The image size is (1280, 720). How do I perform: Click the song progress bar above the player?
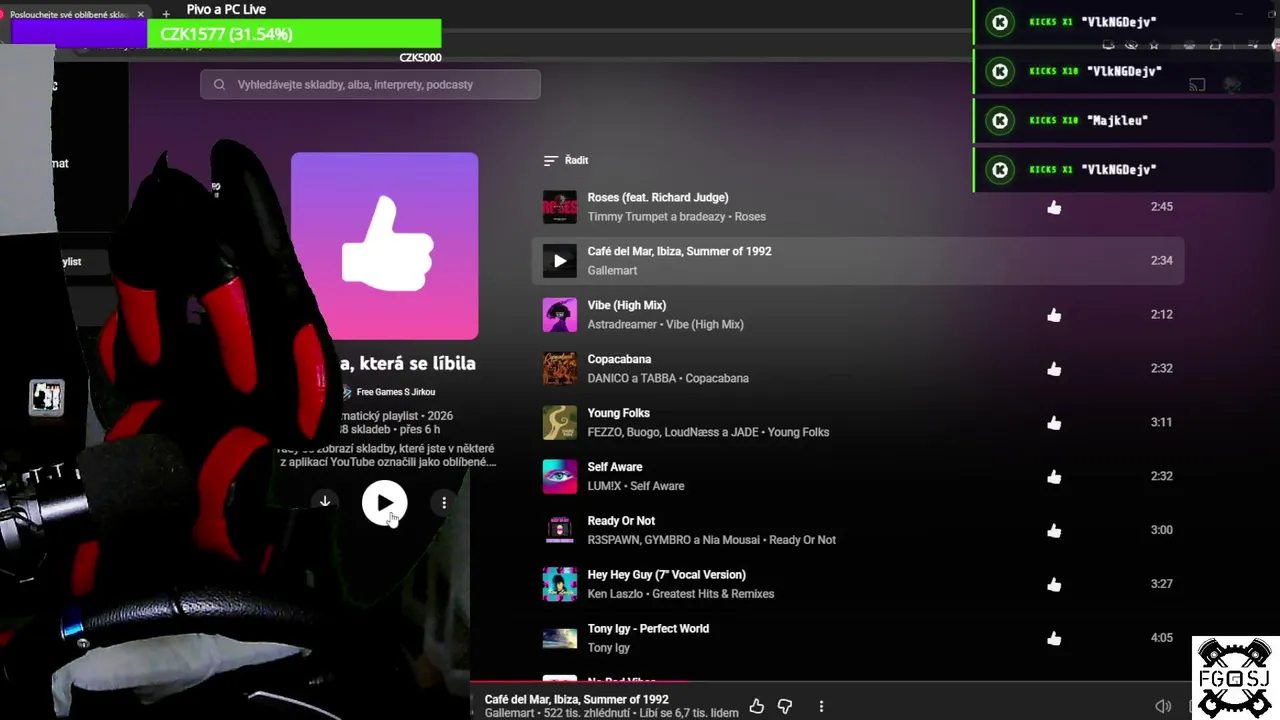pyautogui.click(x=875, y=682)
